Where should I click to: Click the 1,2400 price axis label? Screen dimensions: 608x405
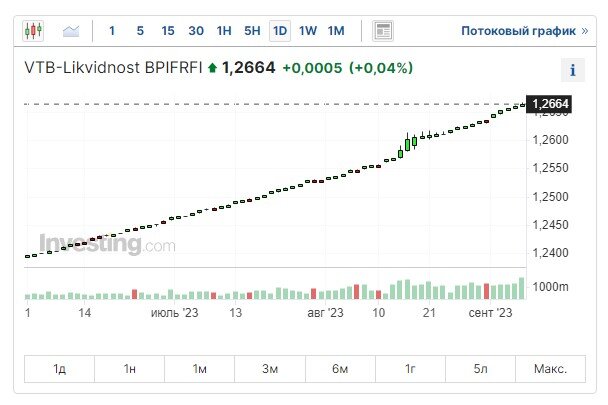point(550,253)
